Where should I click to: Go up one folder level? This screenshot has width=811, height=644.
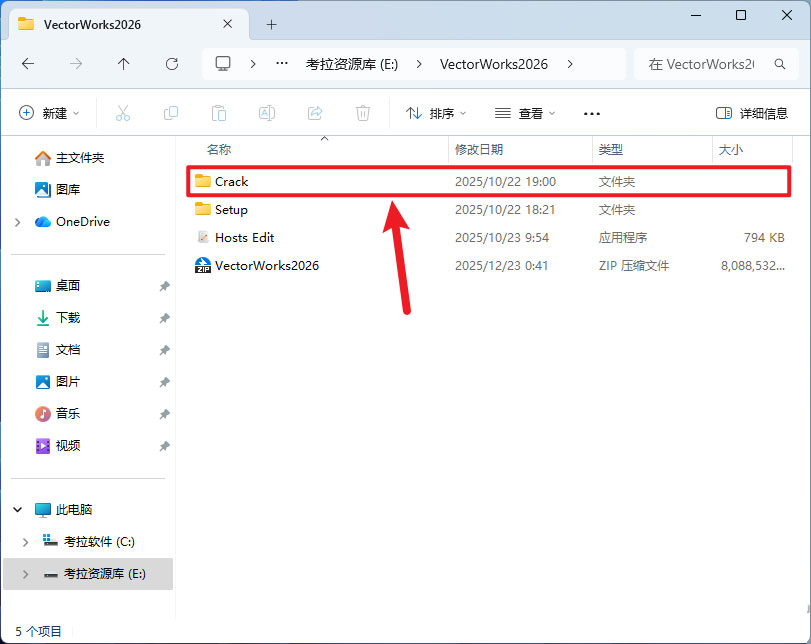(x=124, y=64)
